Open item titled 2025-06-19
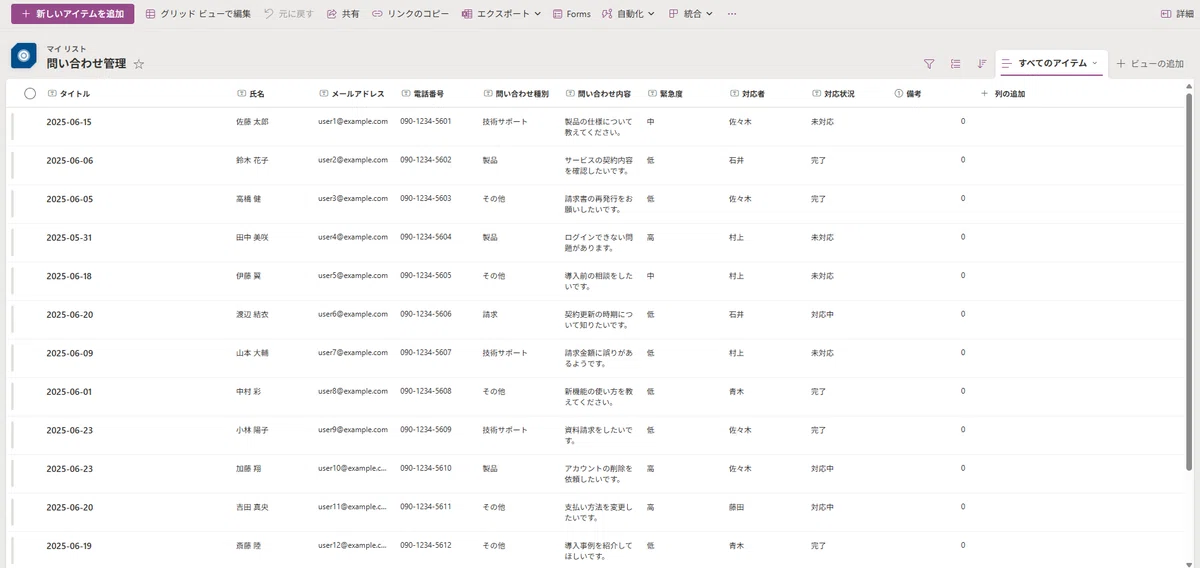Screen dimensions: 1200x568 click(69, 546)
